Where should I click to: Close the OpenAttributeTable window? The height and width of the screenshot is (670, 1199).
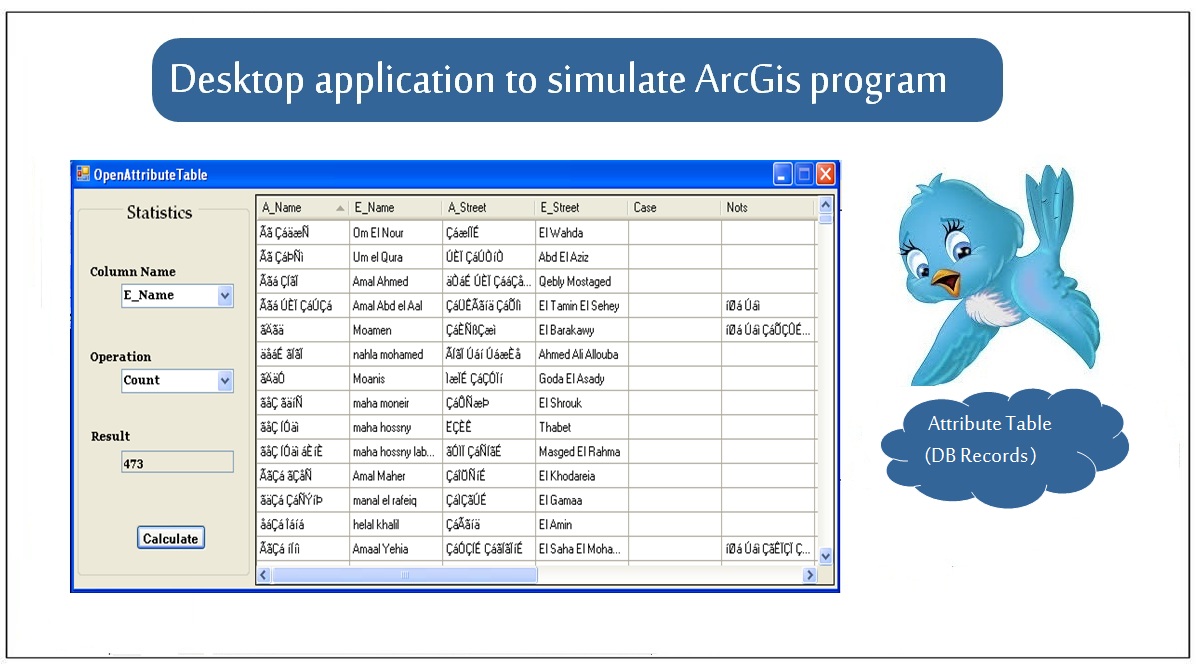coord(825,174)
